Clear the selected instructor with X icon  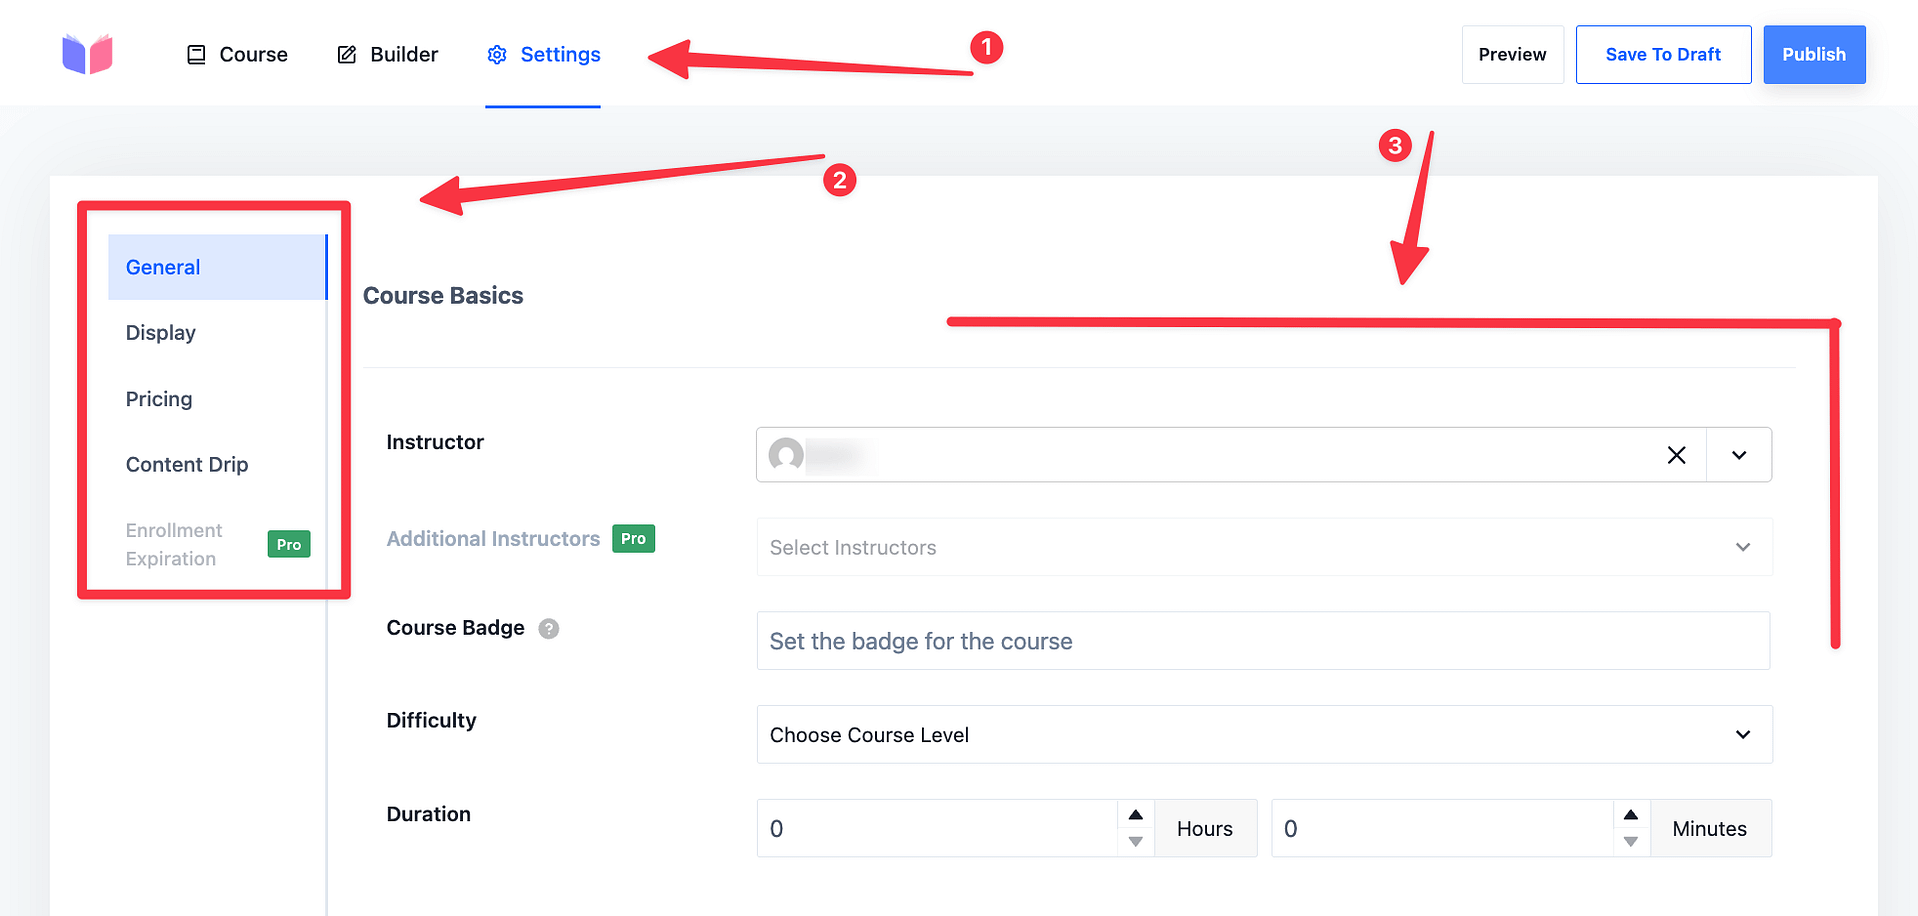(1677, 455)
